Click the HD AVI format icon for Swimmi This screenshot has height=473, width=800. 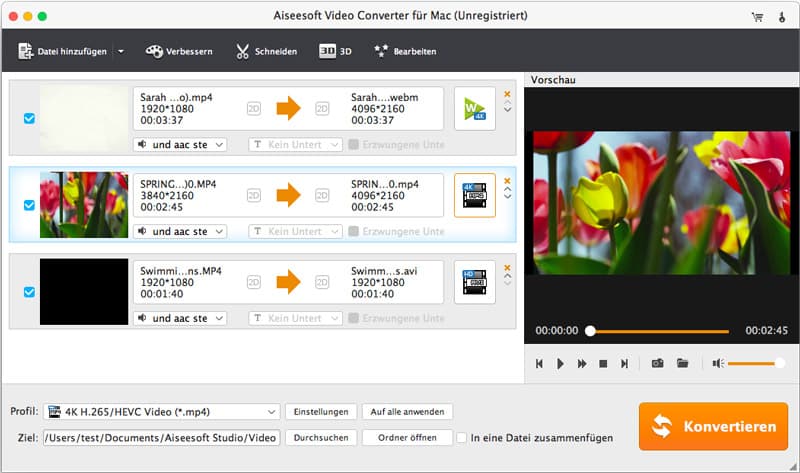pos(474,282)
